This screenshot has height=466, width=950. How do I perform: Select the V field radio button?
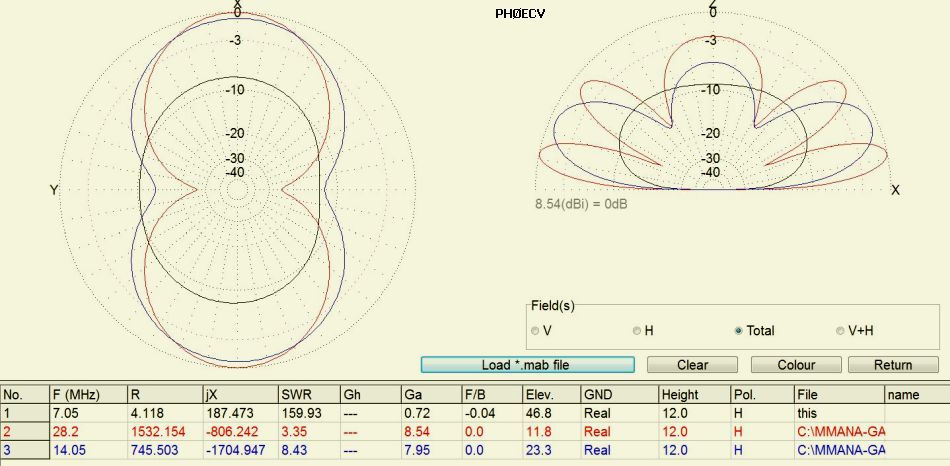tap(536, 331)
